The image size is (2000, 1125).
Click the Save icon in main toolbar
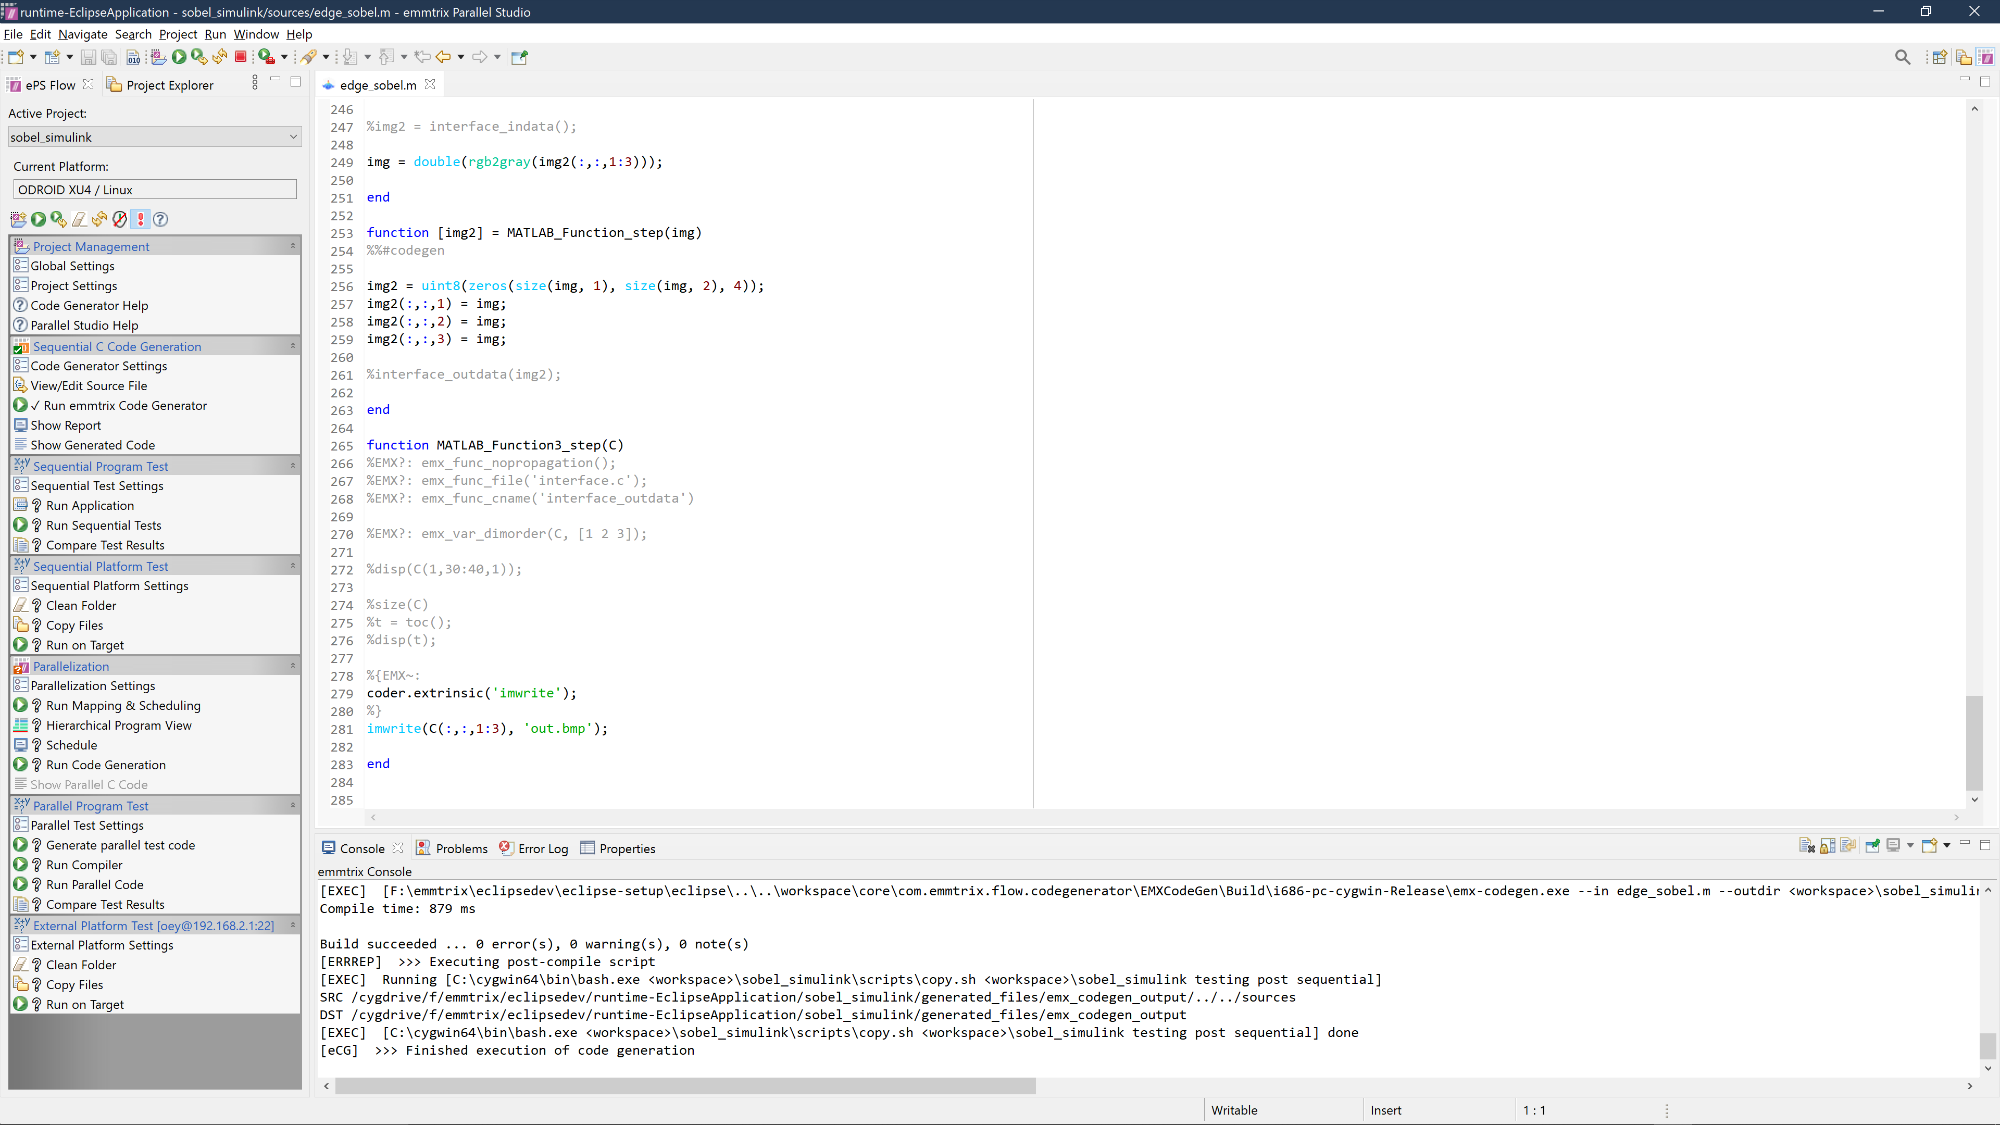(88, 57)
